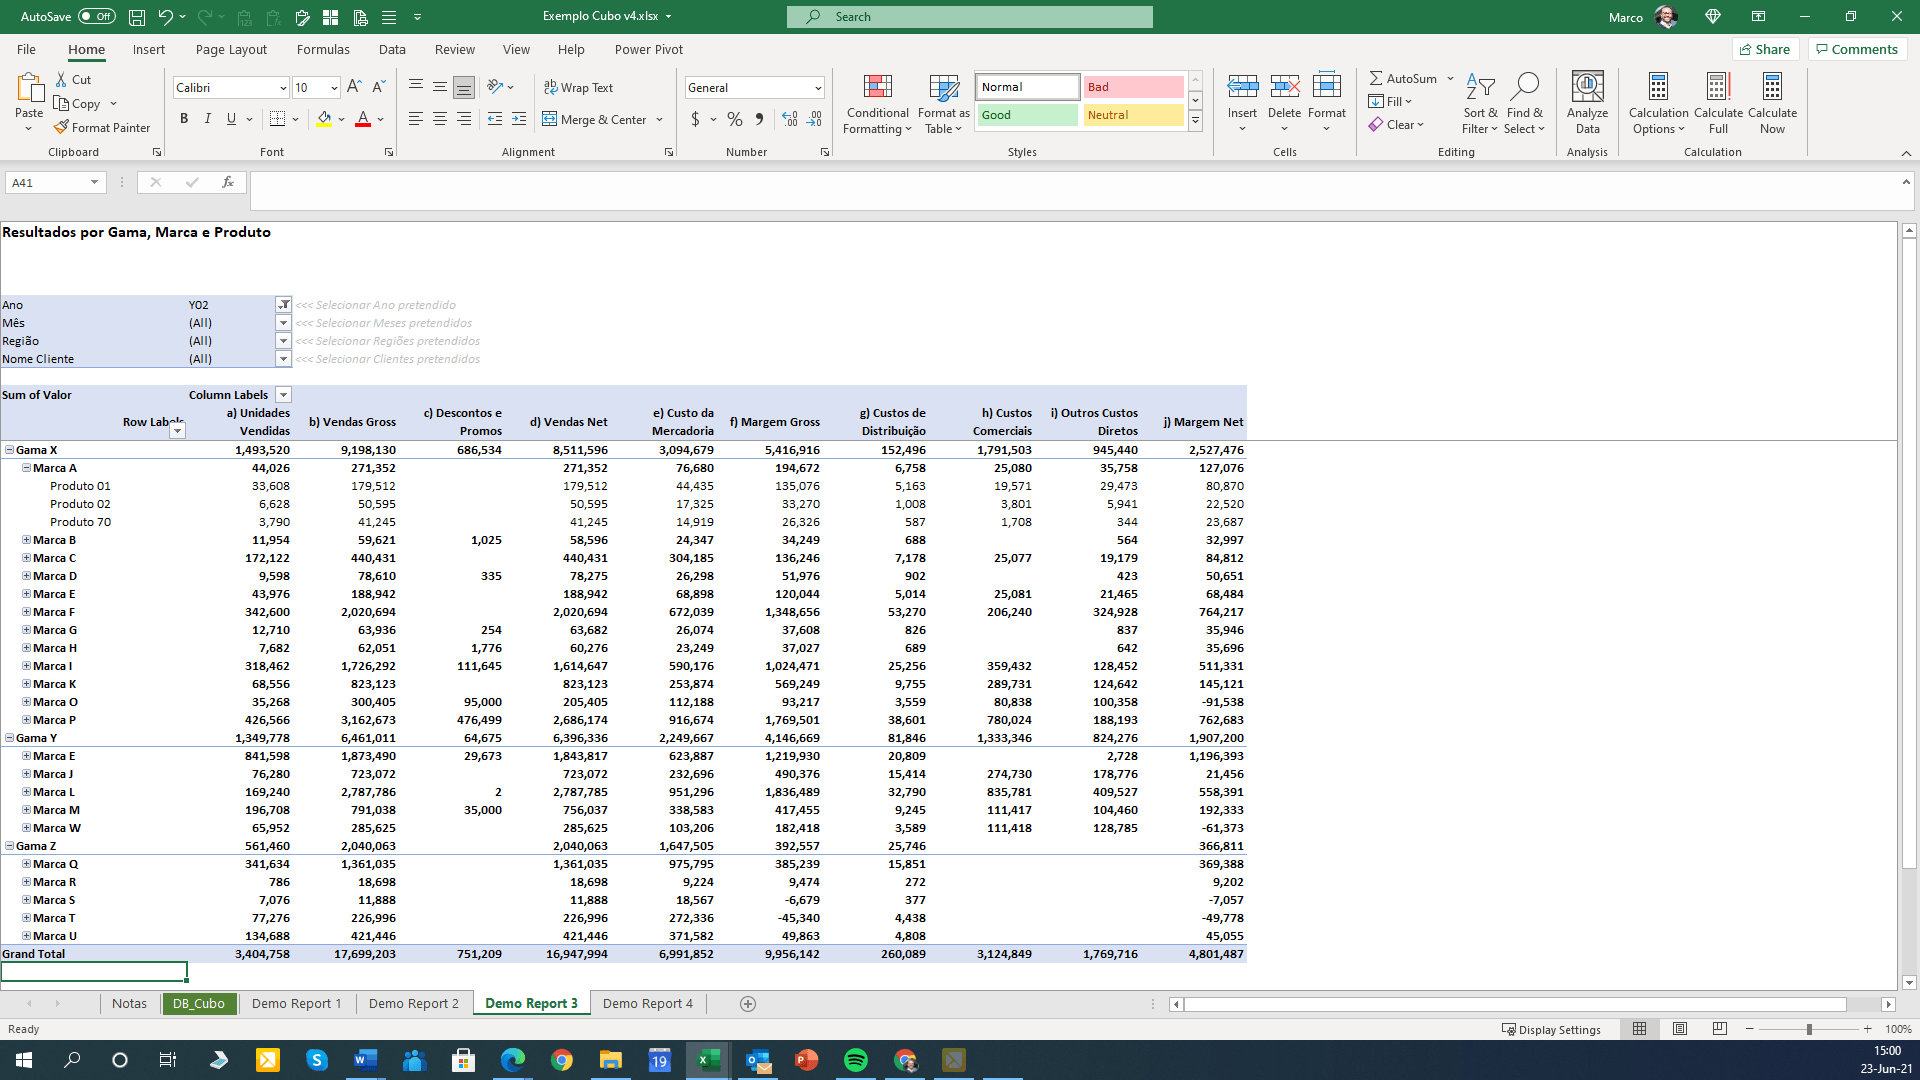Open the Sort & Filter tool
Screen dimensions: 1920x1080
click(1479, 104)
